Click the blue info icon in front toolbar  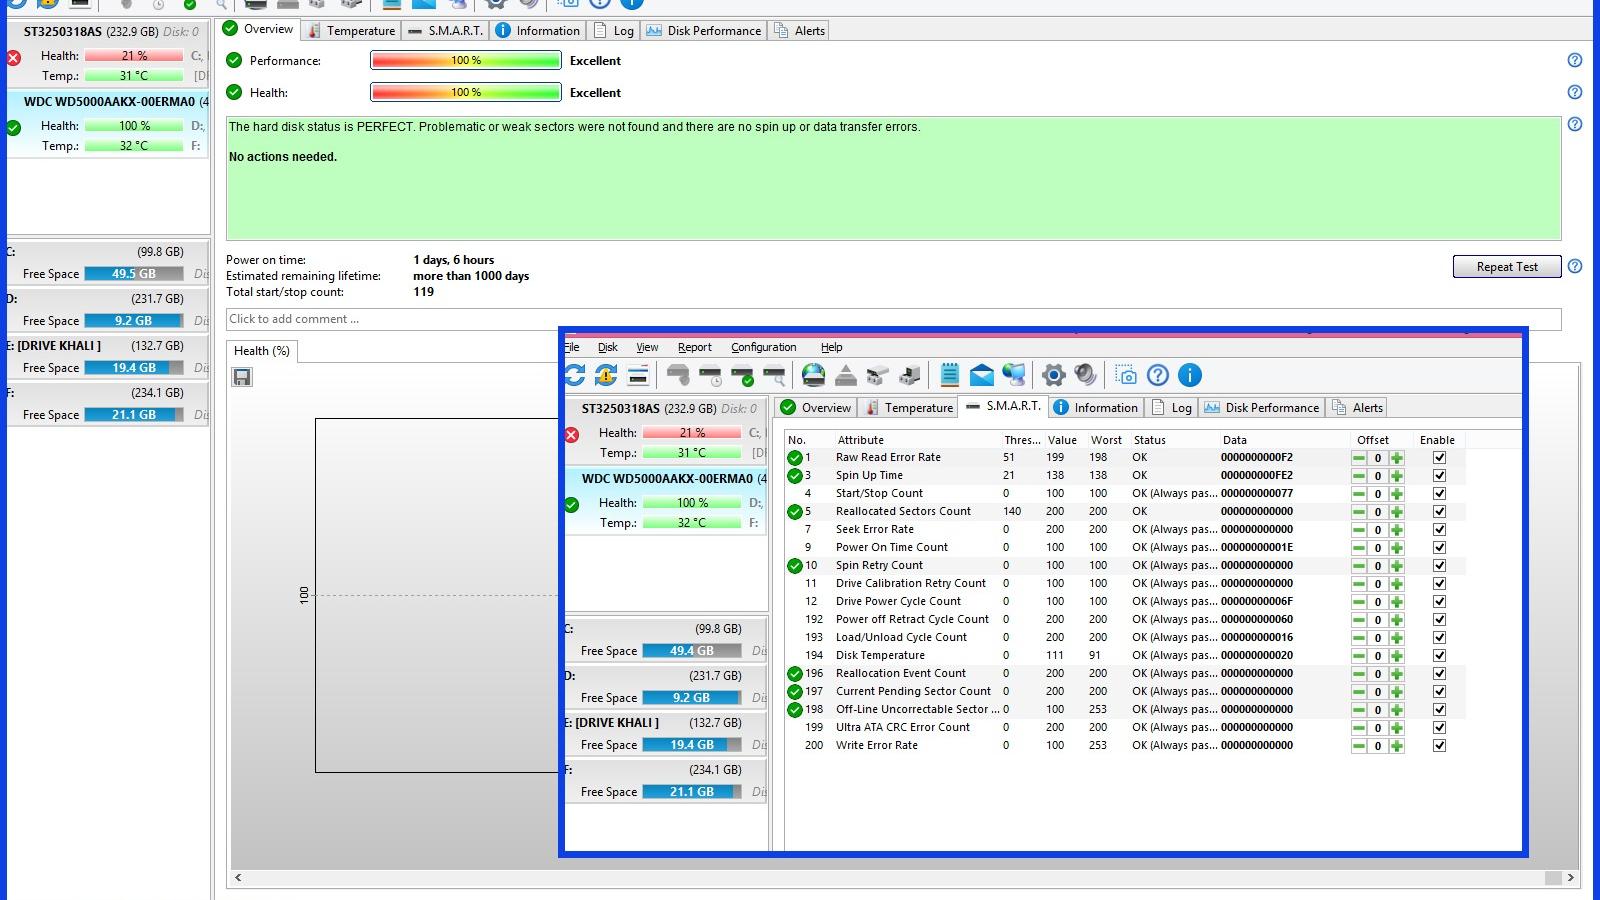tap(1190, 375)
